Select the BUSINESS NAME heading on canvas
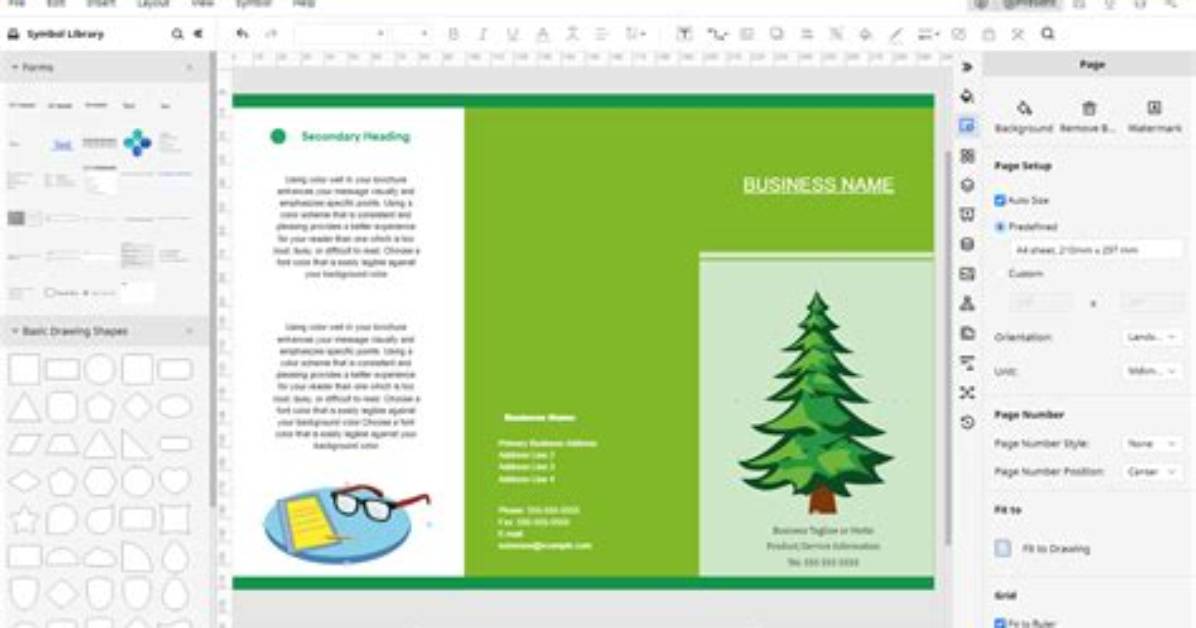Screen dimensions: 1196x628 pyautogui.click(x=818, y=185)
